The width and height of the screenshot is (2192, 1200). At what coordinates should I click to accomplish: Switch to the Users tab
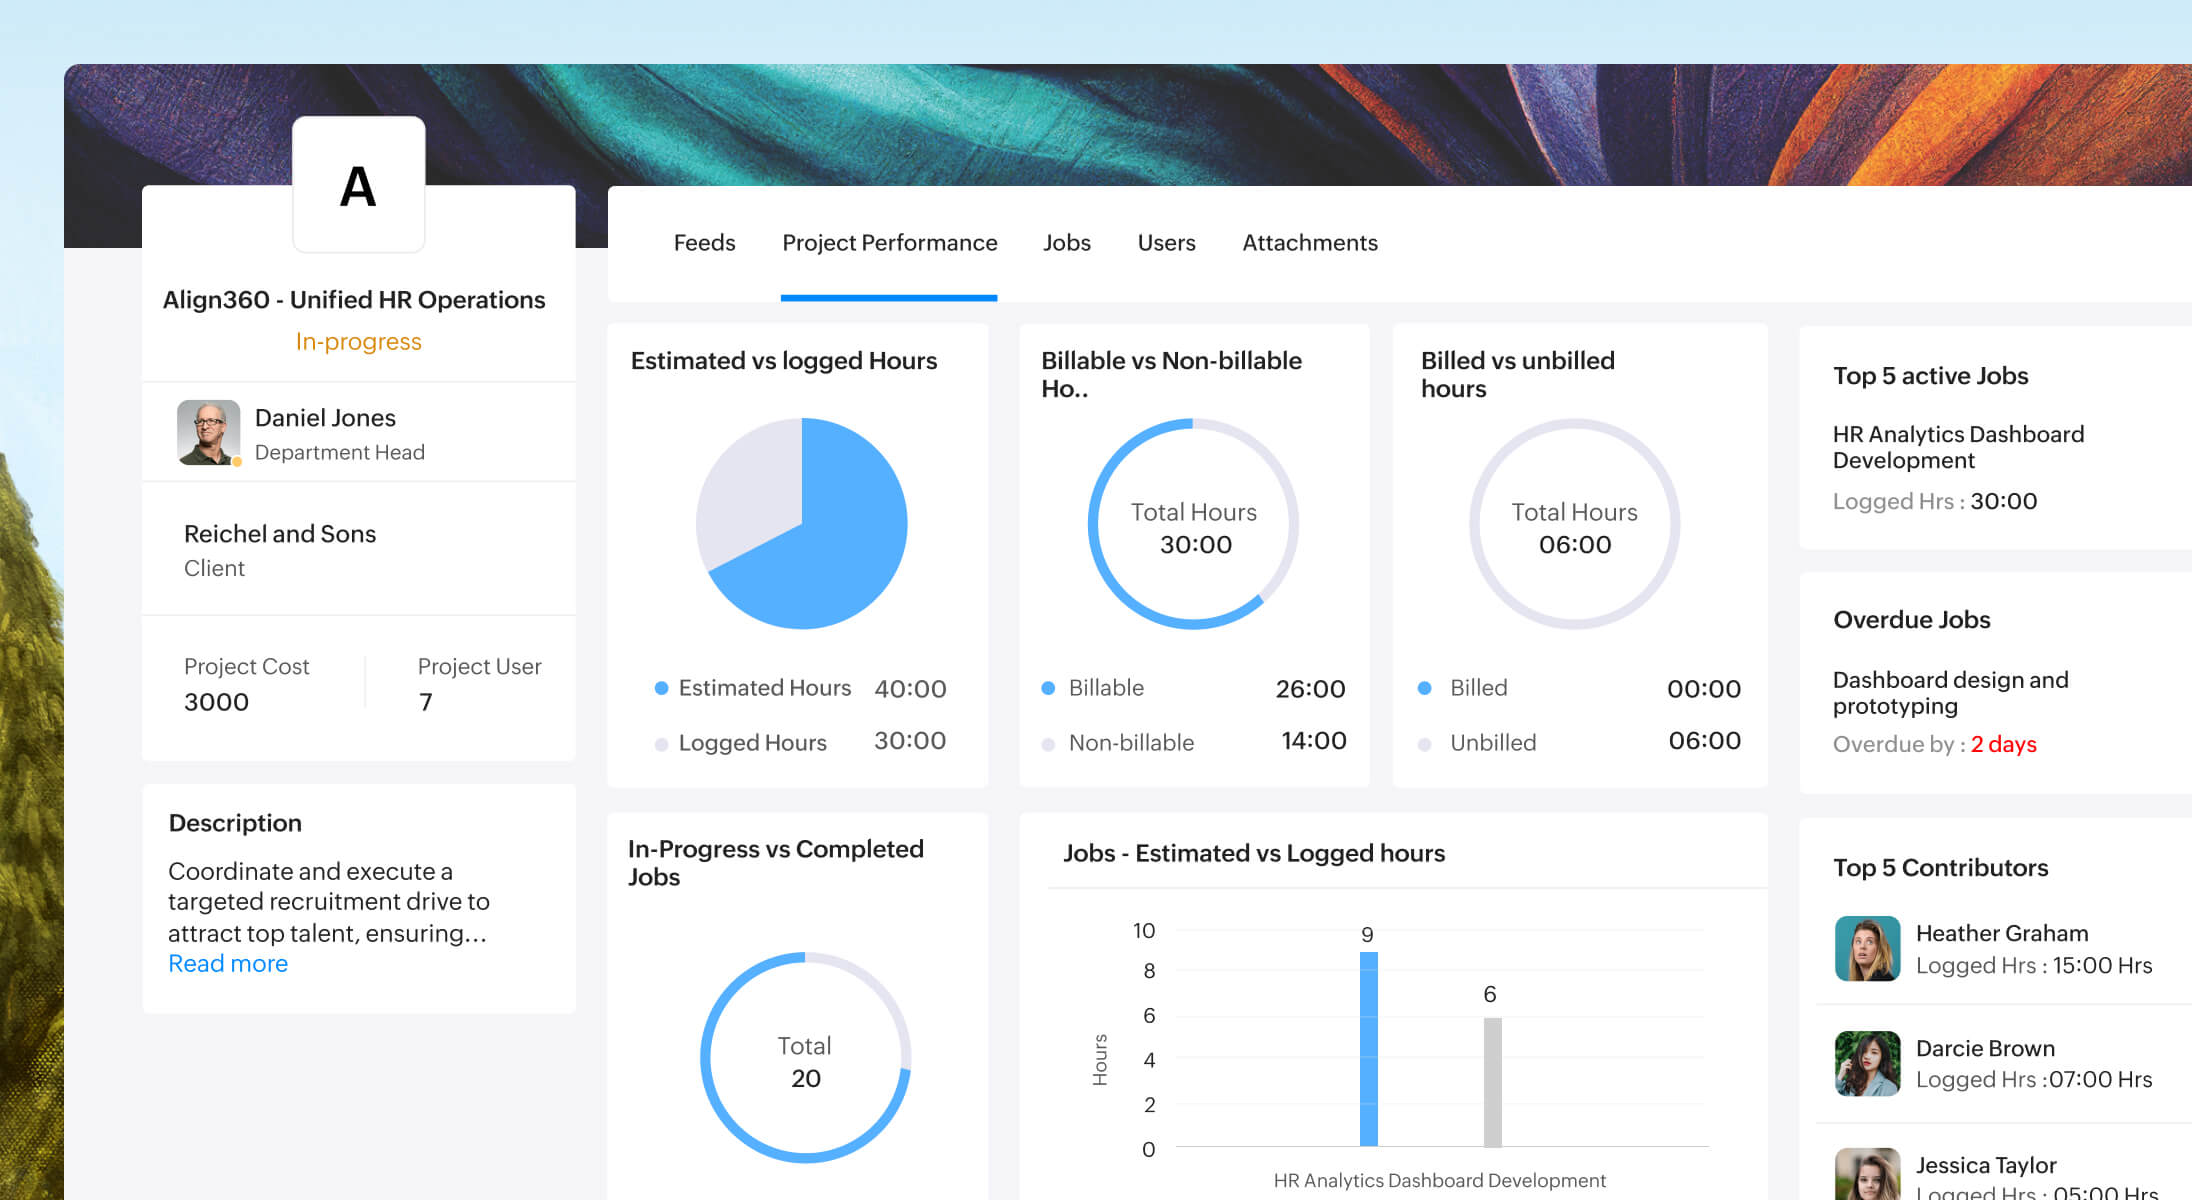click(x=1165, y=242)
